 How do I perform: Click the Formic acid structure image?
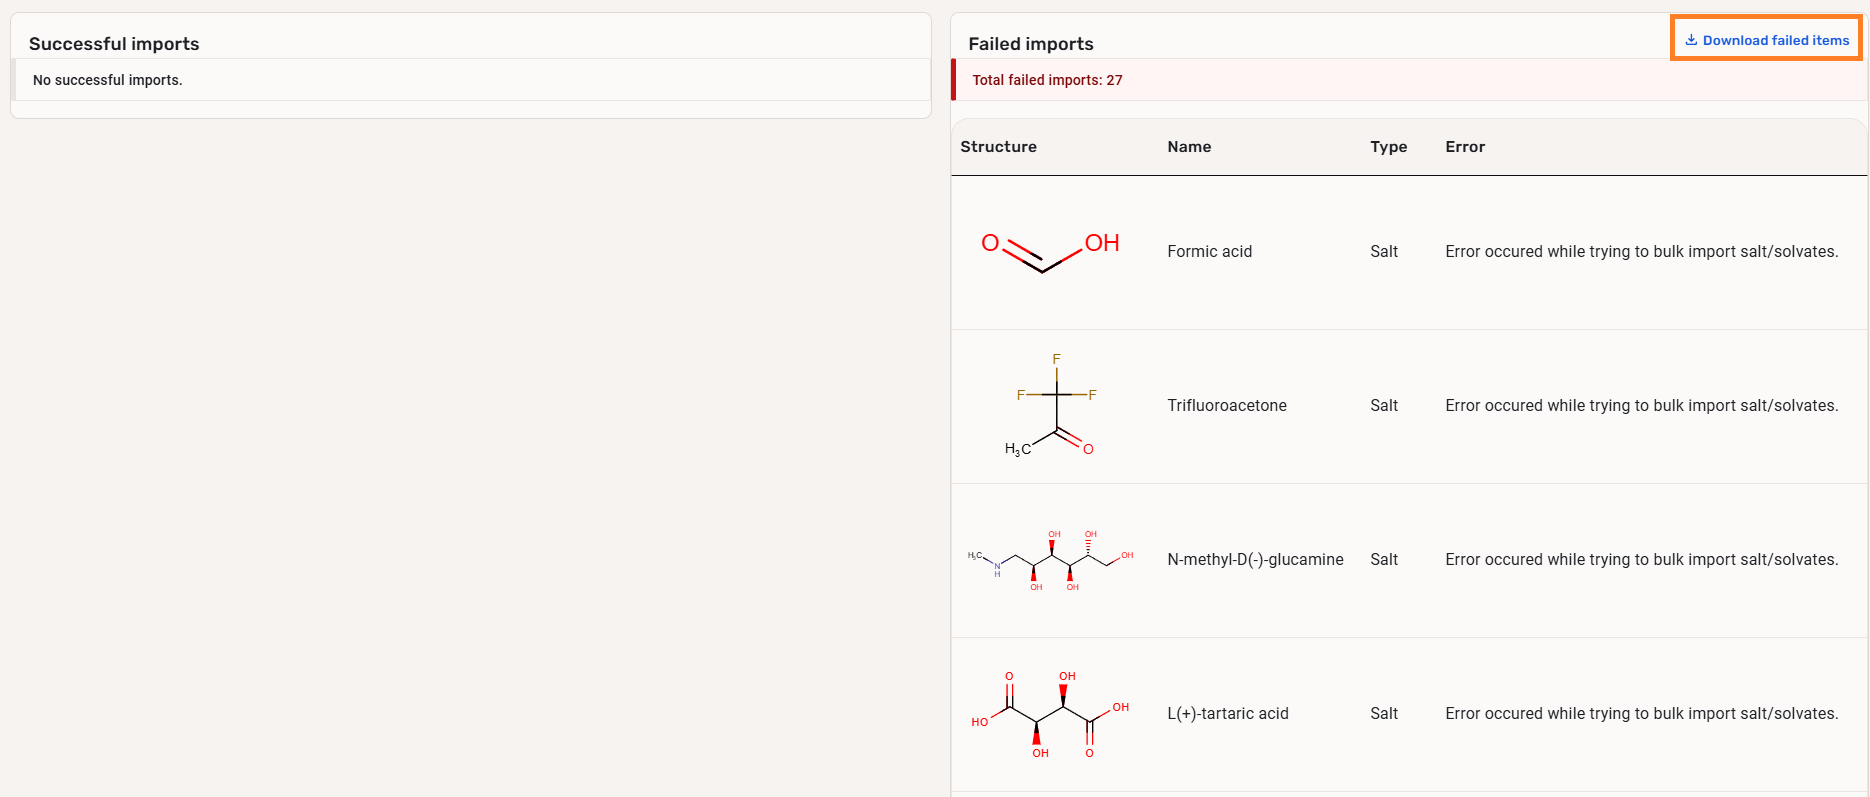[x=1050, y=252]
